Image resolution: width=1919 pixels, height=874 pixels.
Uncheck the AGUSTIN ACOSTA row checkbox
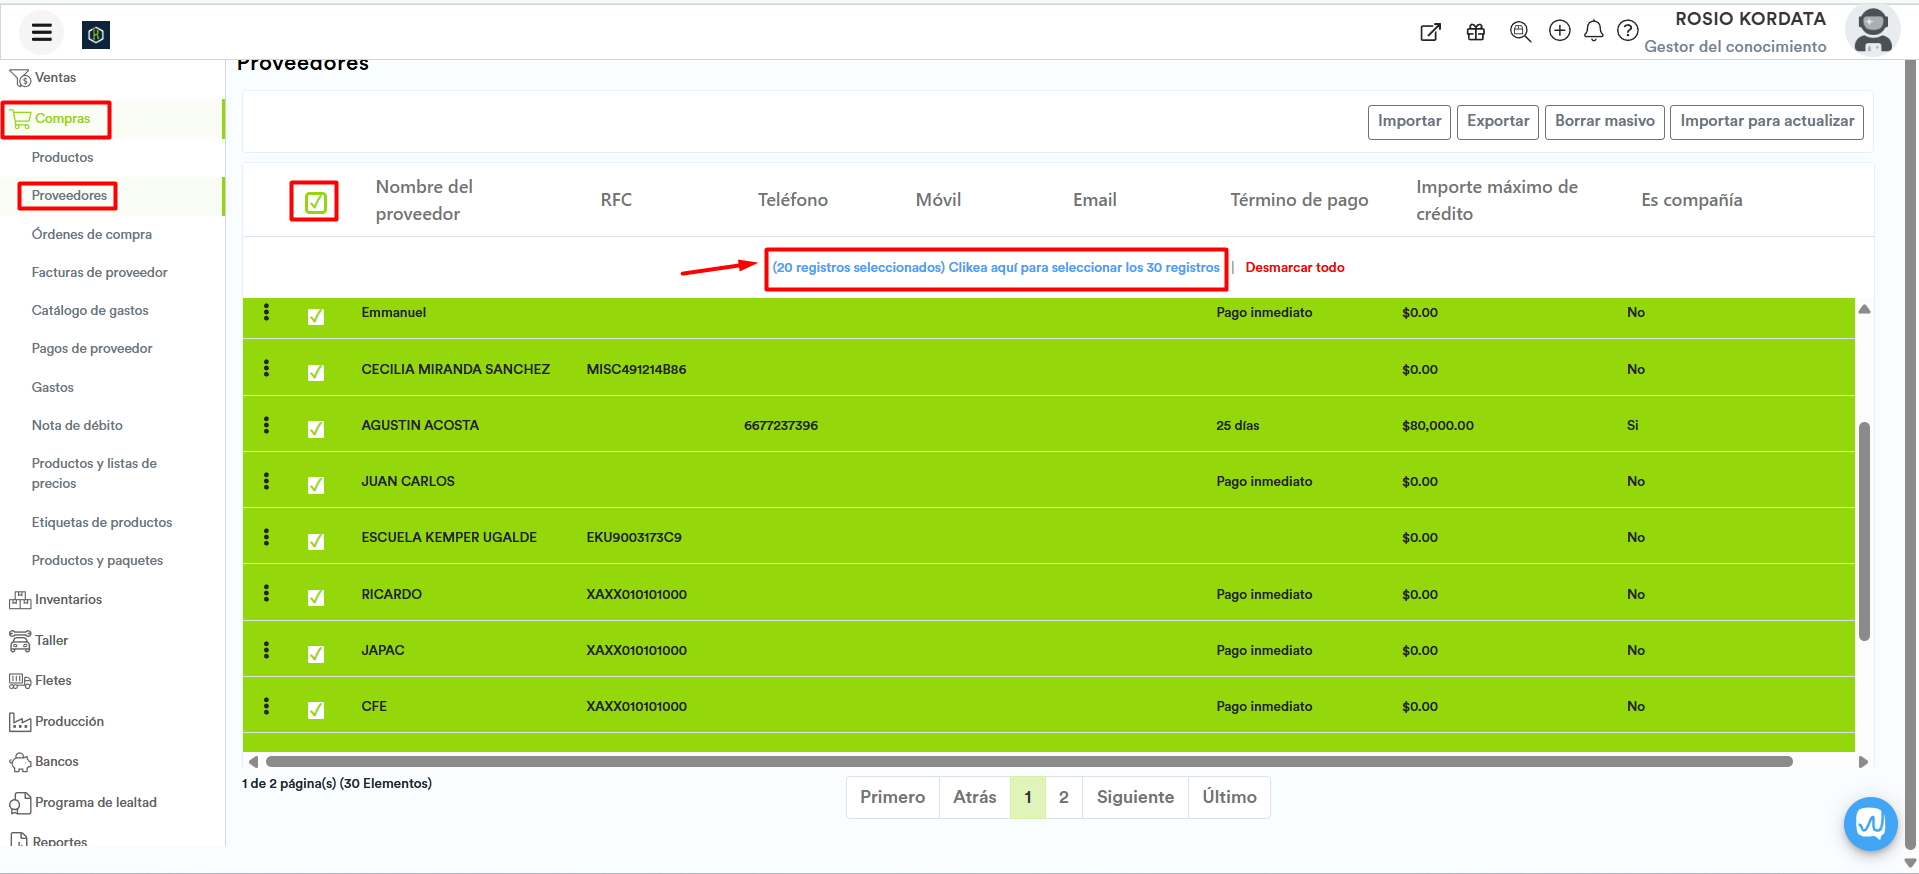[x=316, y=429]
